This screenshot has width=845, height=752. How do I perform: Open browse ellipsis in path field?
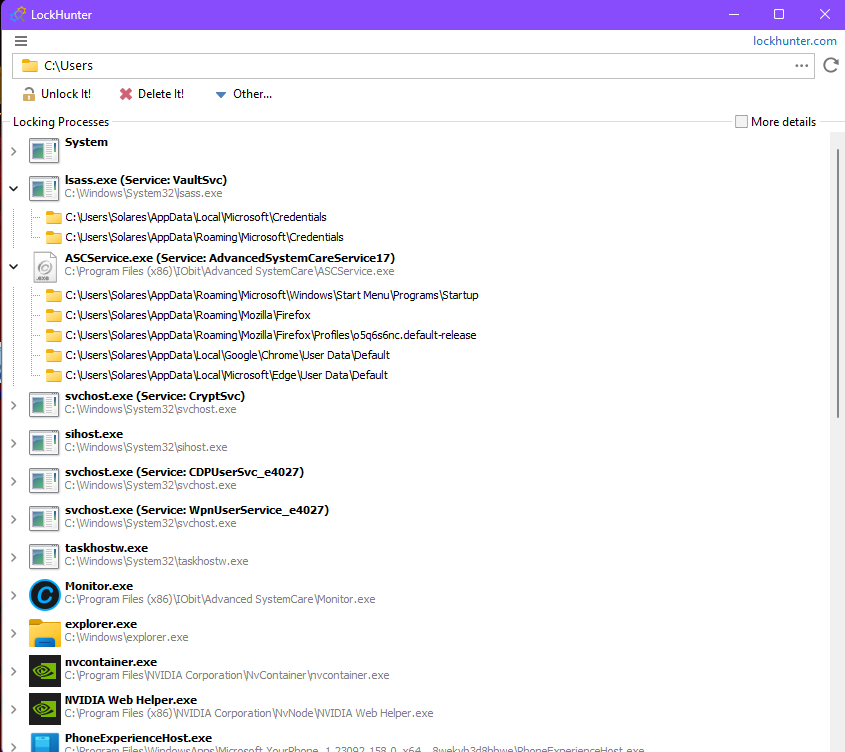[x=801, y=66]
